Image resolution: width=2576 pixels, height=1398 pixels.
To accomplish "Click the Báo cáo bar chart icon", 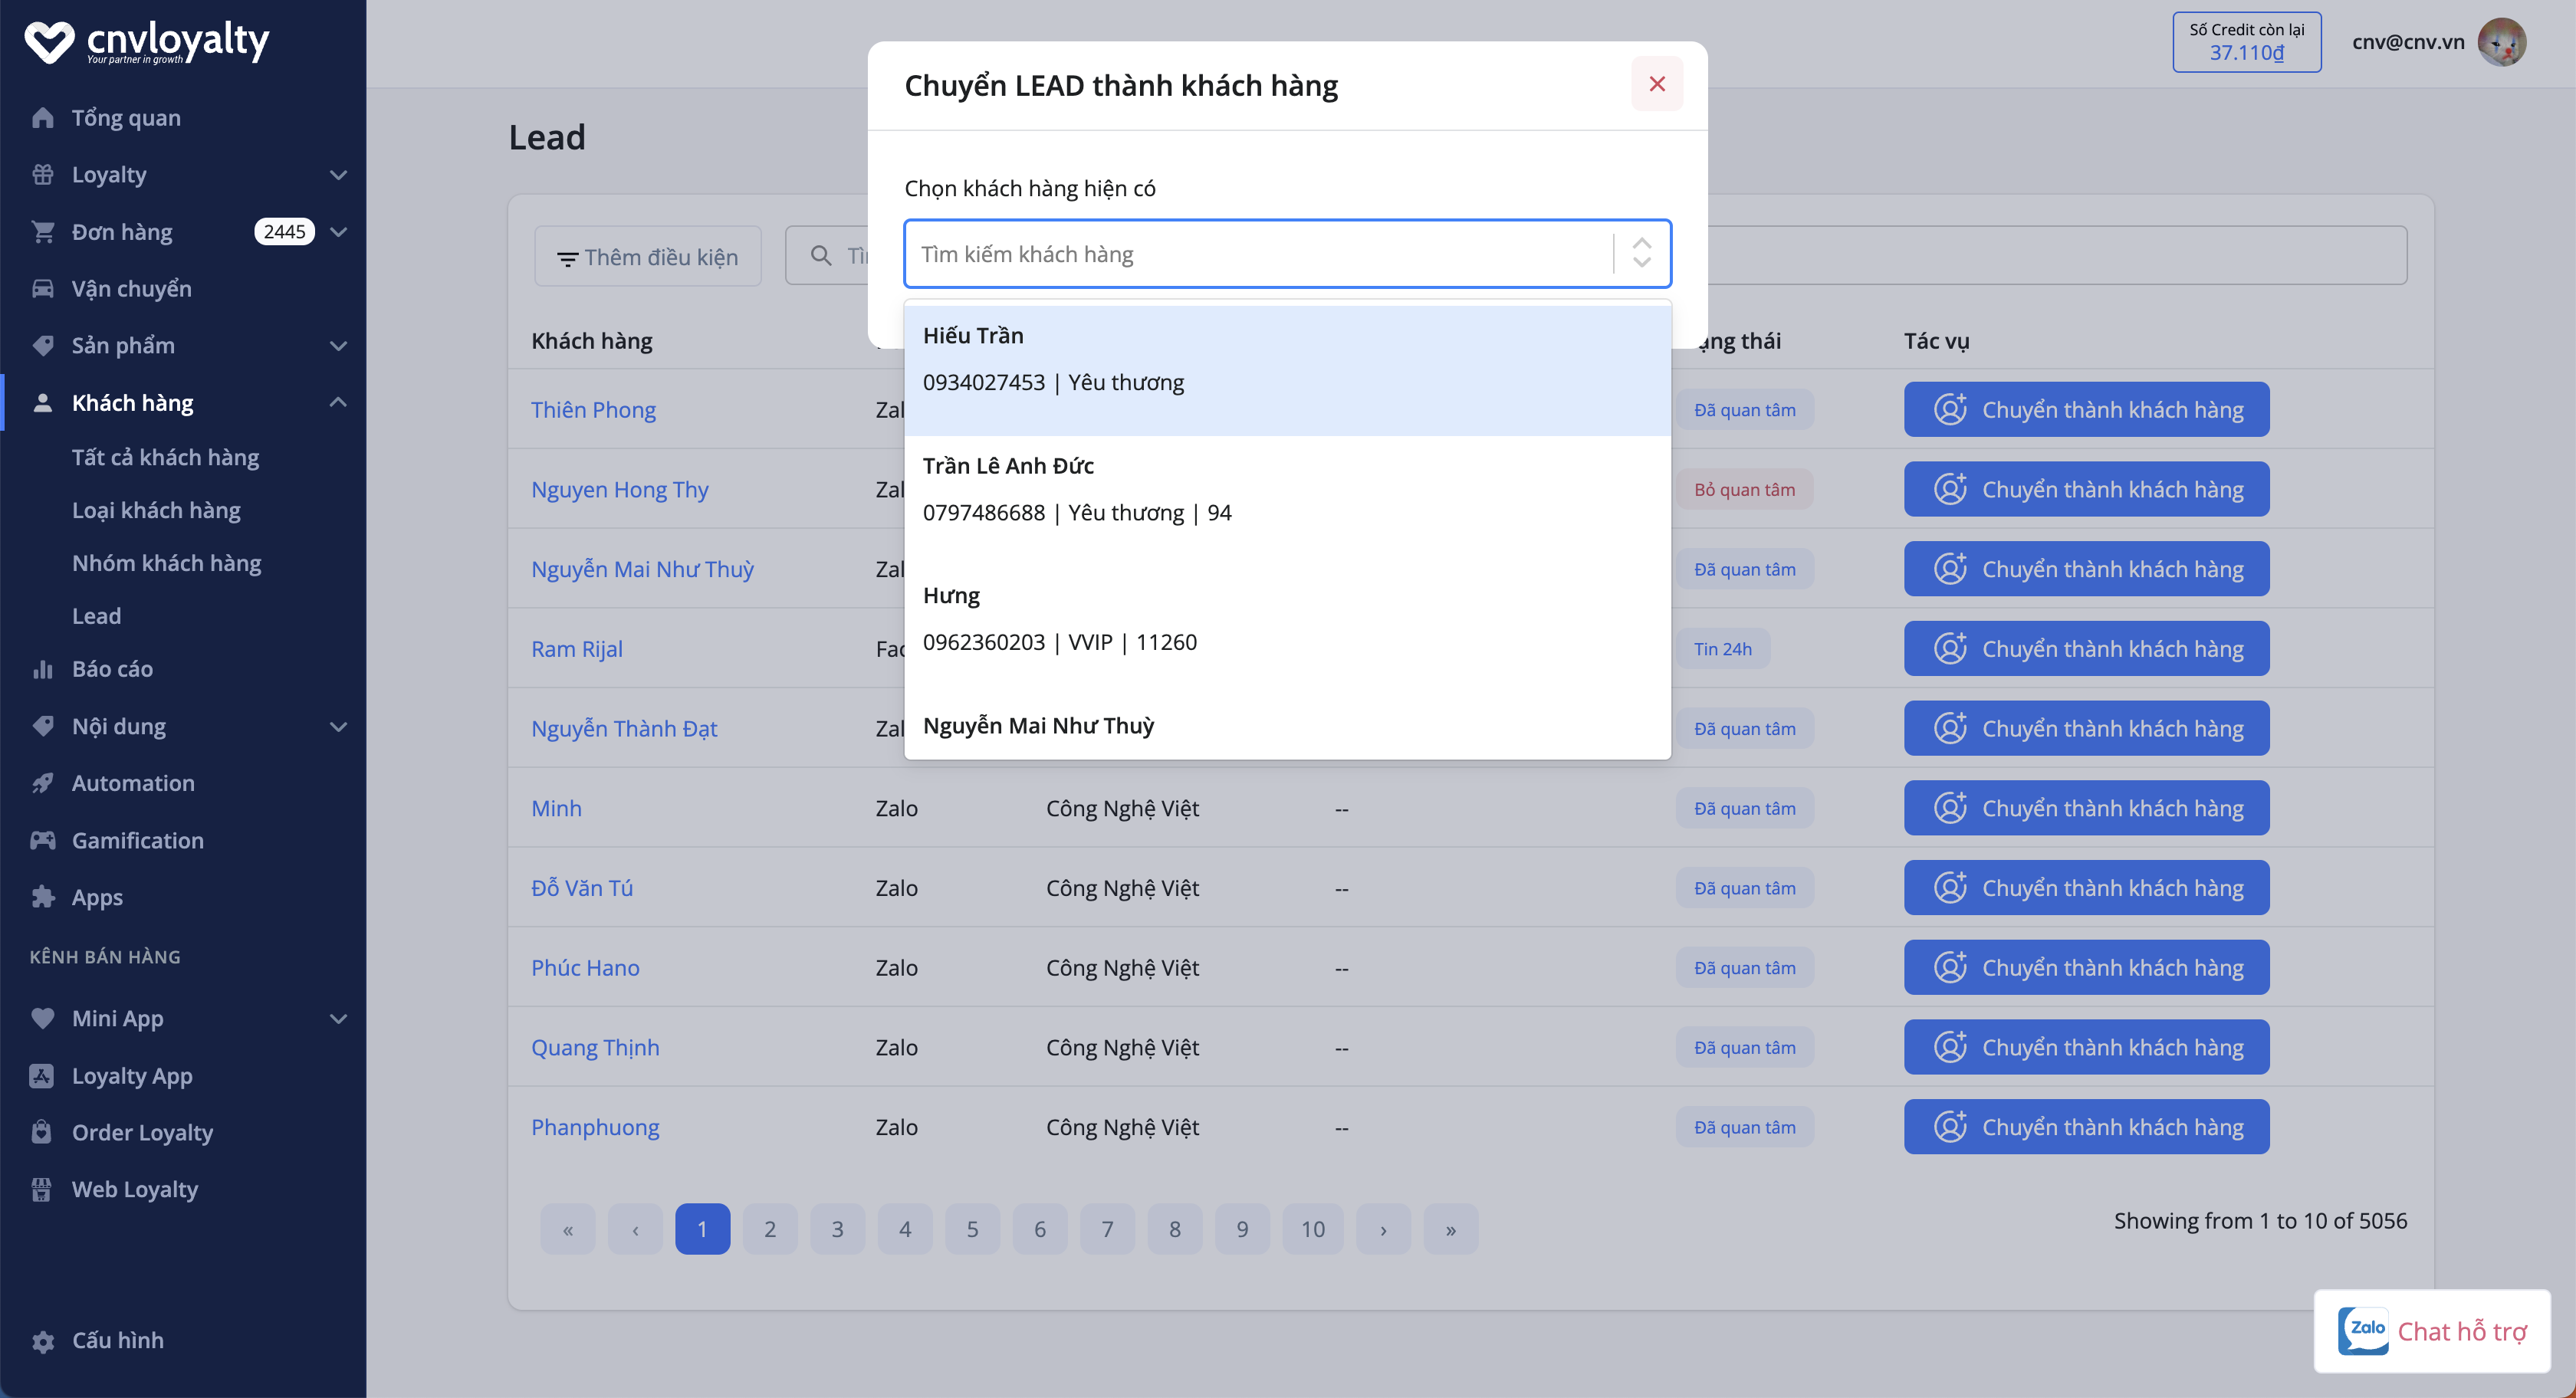I will (42, 669).
